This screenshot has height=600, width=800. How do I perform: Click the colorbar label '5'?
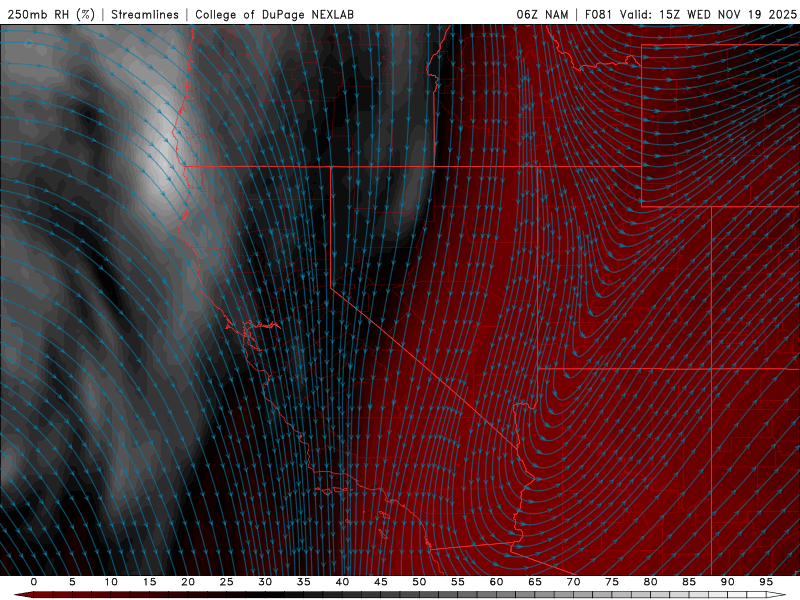[72, 582]
